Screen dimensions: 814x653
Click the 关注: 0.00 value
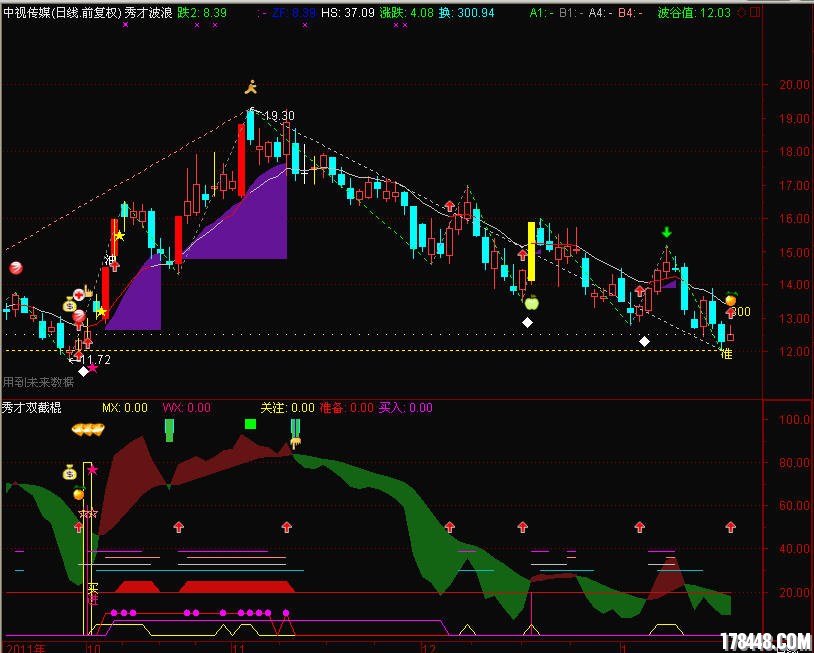[x=287, y=408]
